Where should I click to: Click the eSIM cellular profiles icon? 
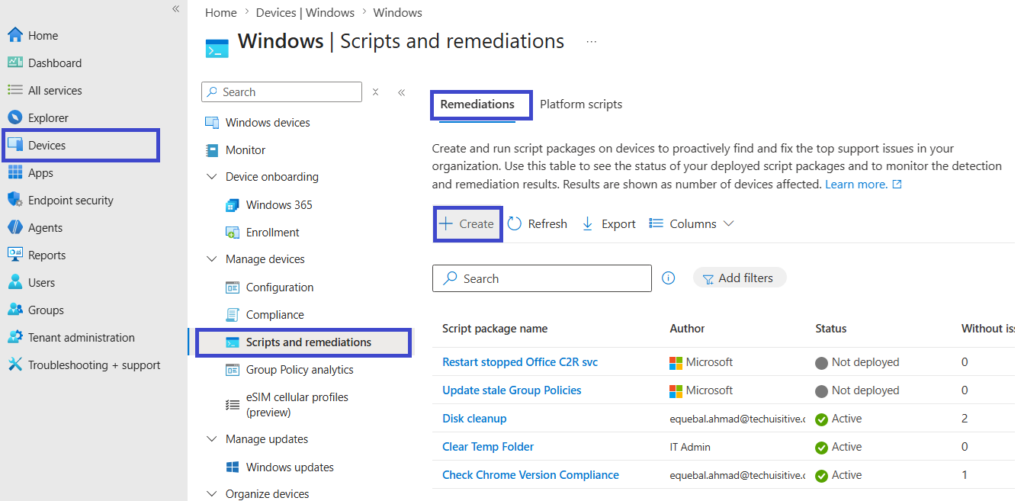coord(232,404)
